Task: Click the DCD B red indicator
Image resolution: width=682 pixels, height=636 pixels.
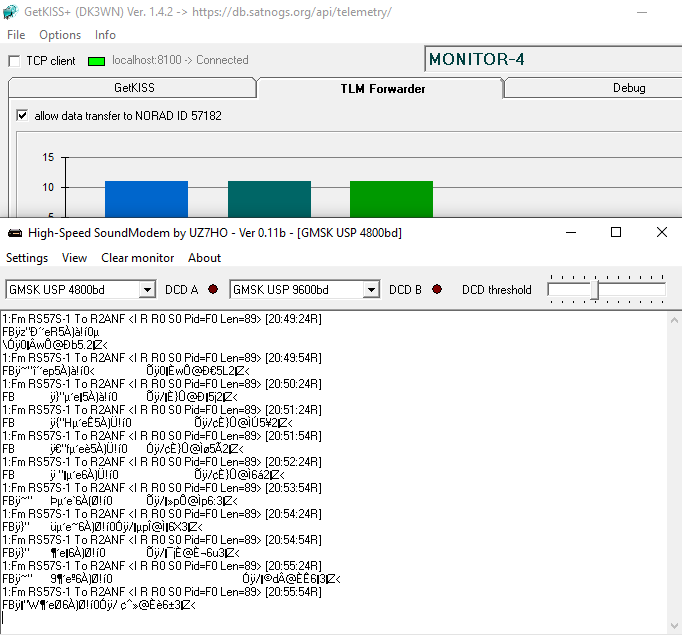Action: click(437, 289)
